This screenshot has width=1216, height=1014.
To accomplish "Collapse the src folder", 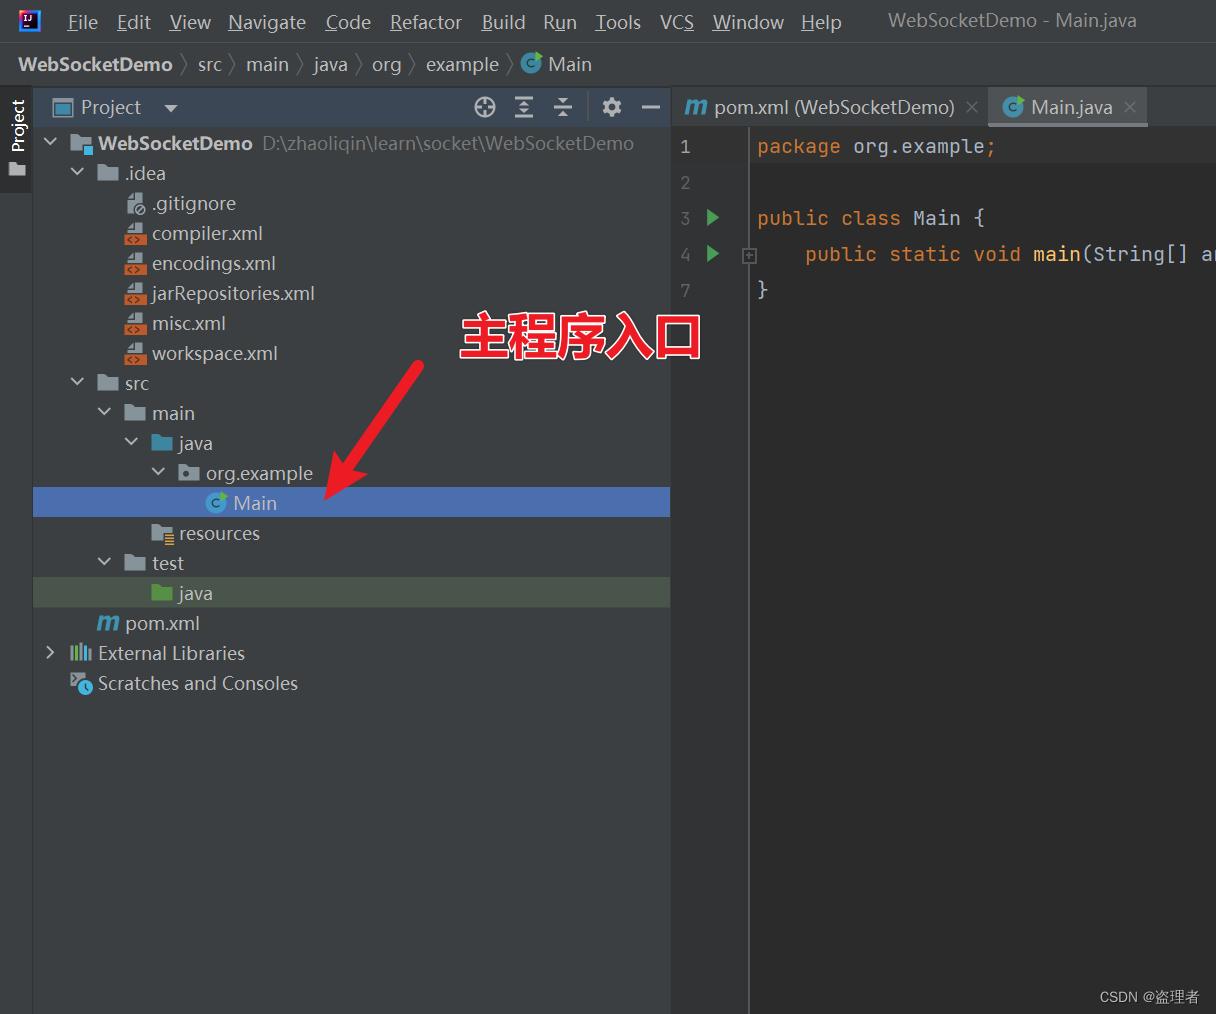I will [x=77, y=382].
